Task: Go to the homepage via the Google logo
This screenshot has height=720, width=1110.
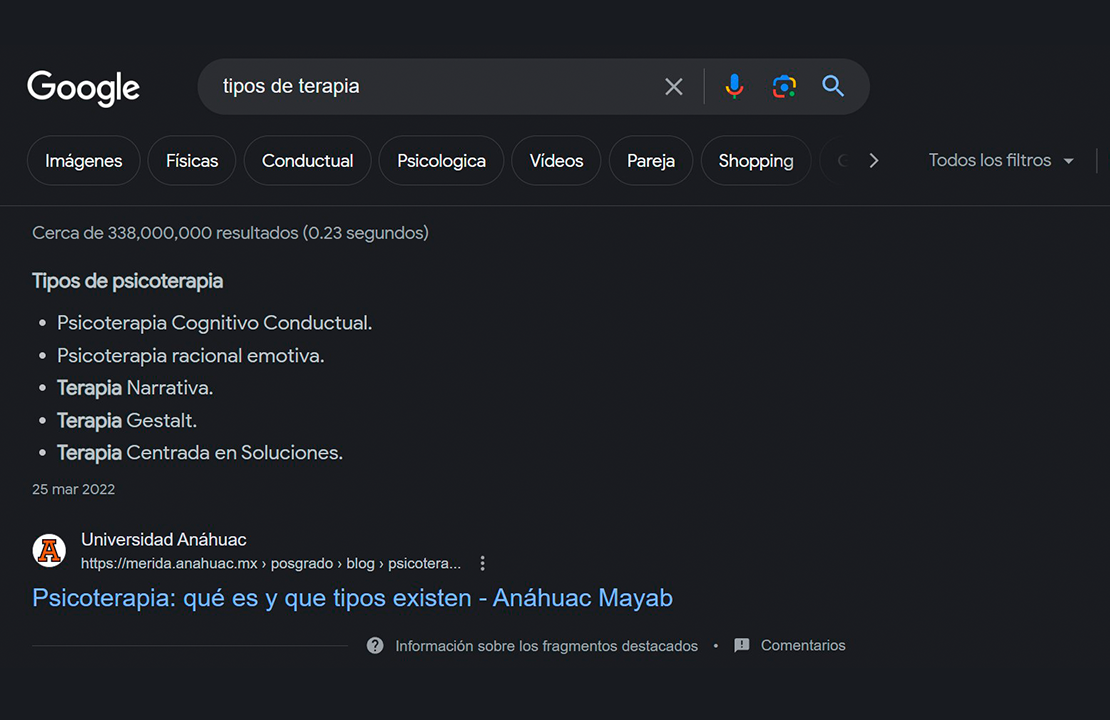Action: 83,88
